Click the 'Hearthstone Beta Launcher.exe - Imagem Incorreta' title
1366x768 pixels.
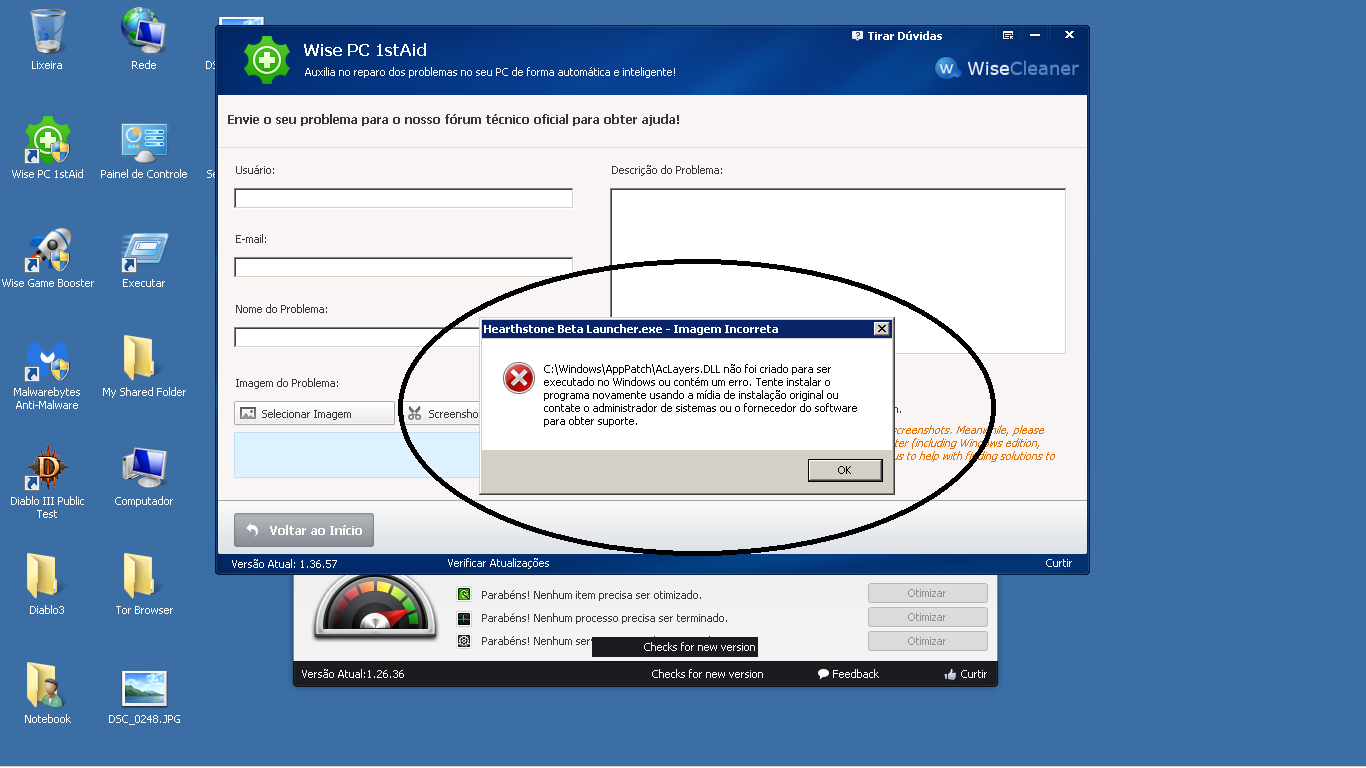[631, 329]
